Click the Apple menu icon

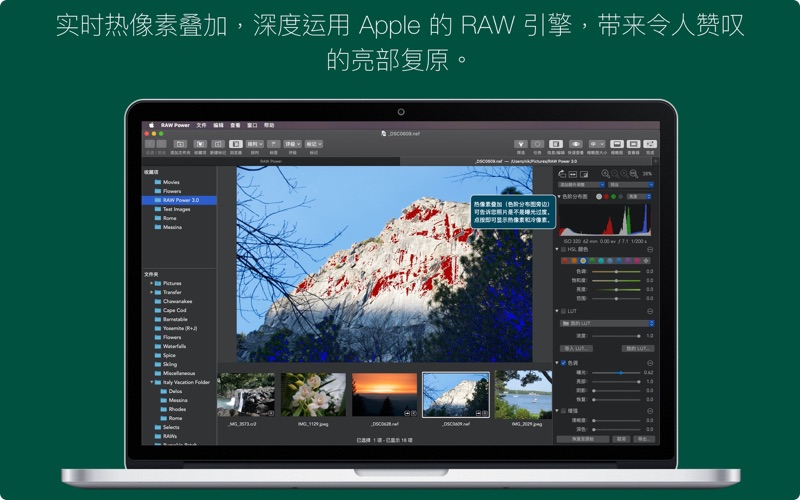150,125
